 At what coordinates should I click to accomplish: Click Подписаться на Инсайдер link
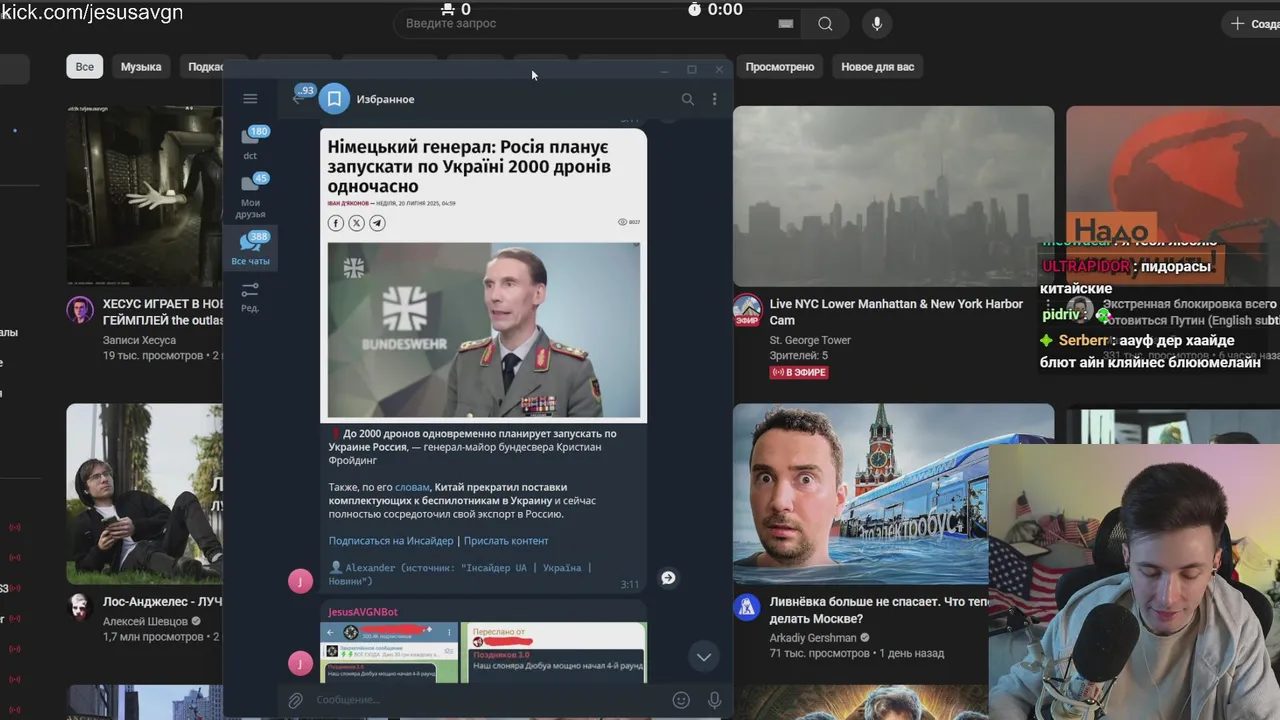[391, 541]
